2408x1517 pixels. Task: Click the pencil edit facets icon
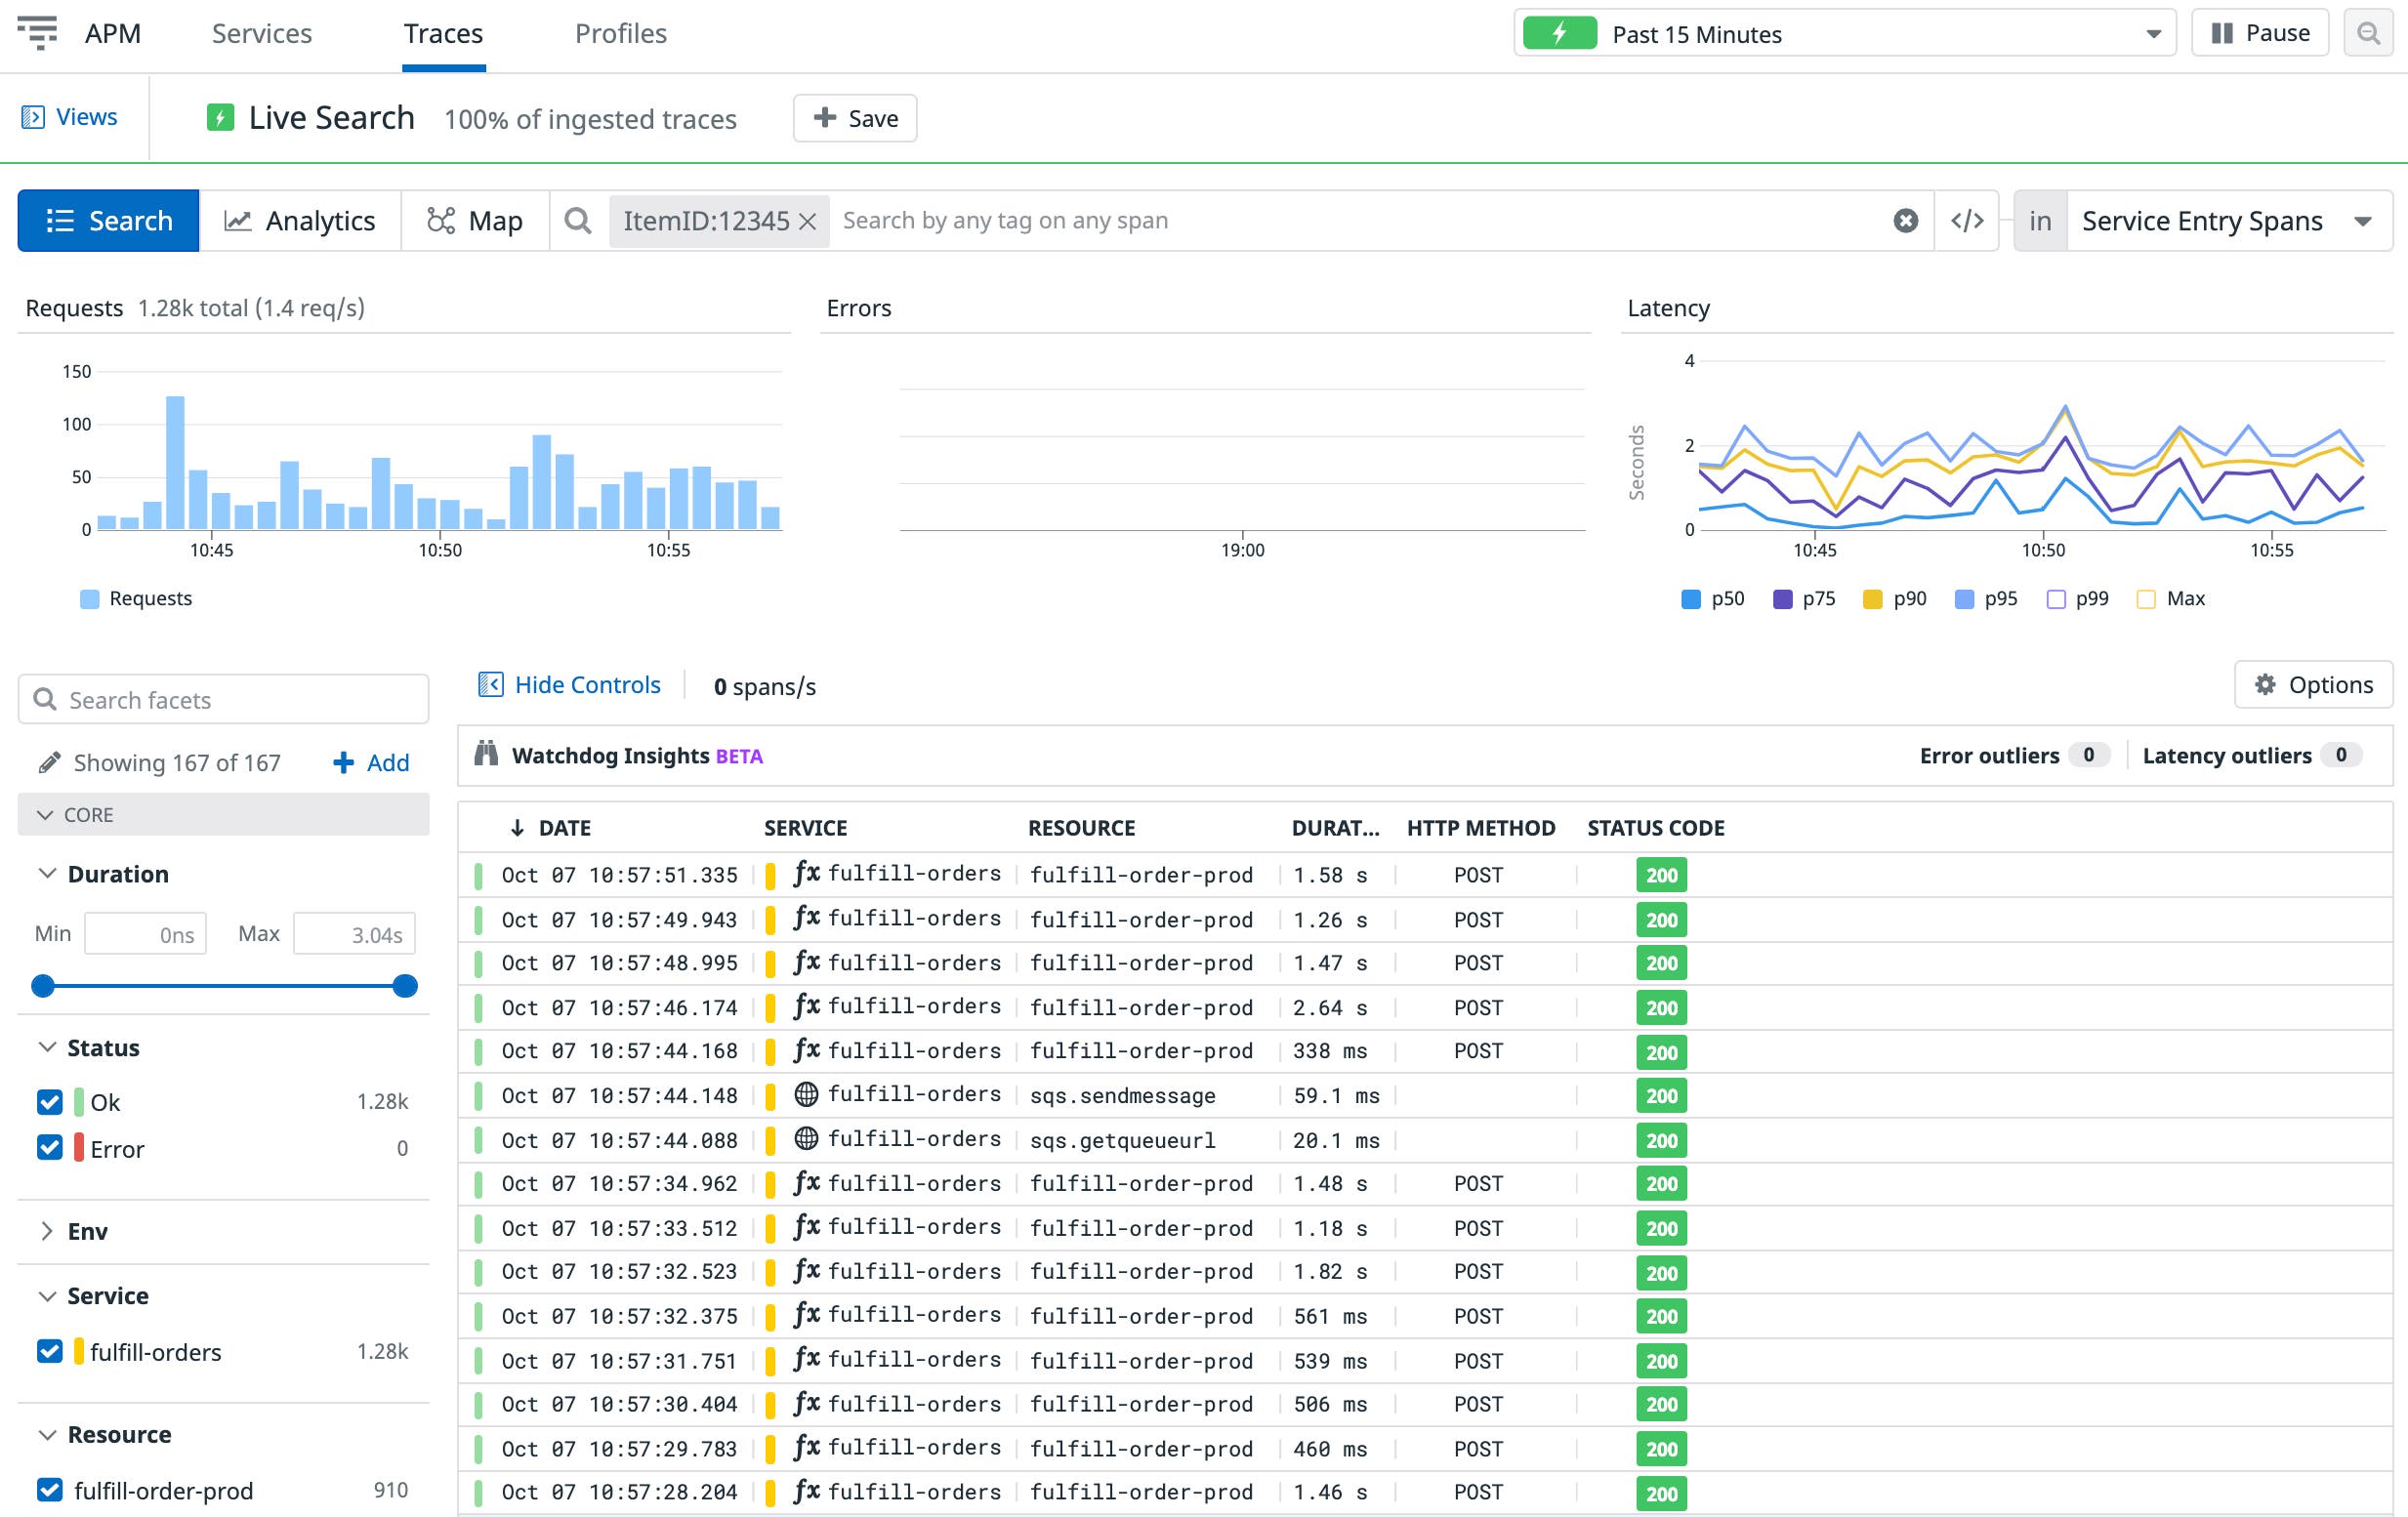[x=49, y=762]
